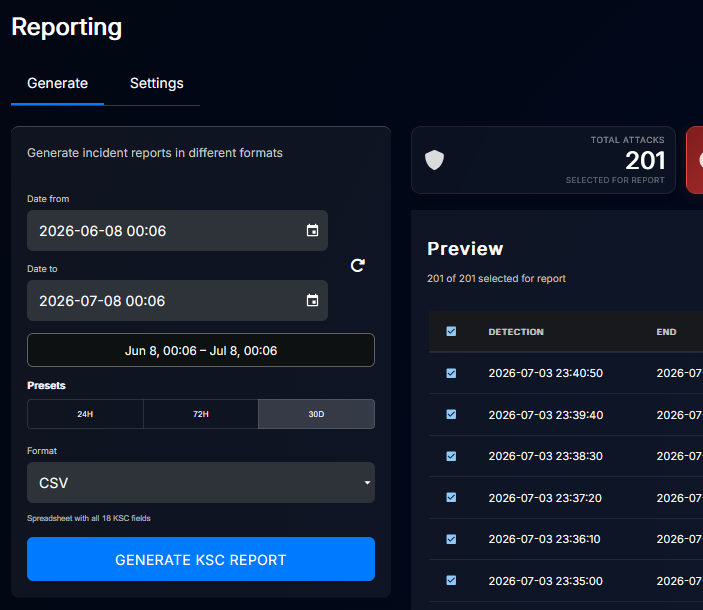Uncheck the row detected at 23:39:40
This screenshot has height=610, width=703.
(451, 414)
